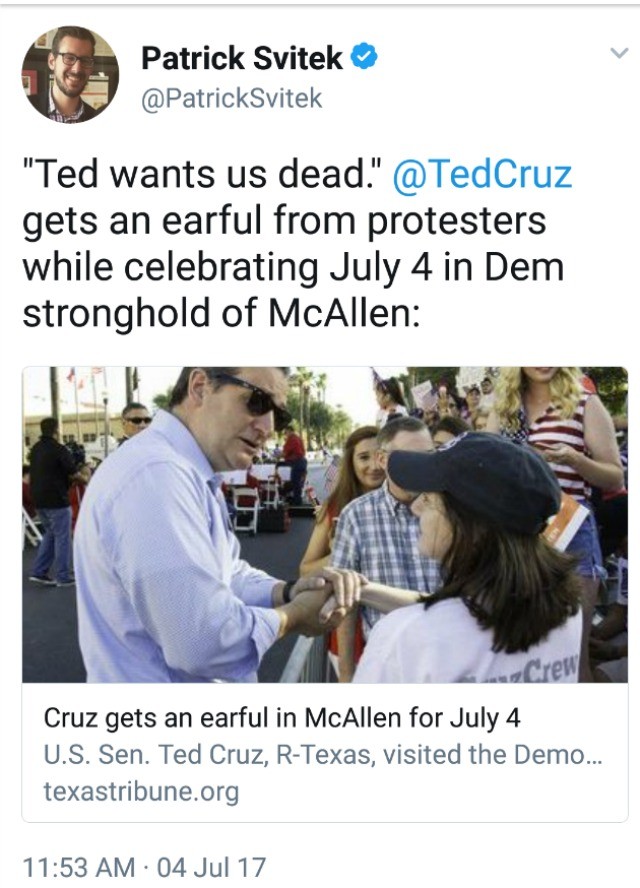640x888 pixels.
Task: Expand the tweet options chevron
Action: point(620,53)
